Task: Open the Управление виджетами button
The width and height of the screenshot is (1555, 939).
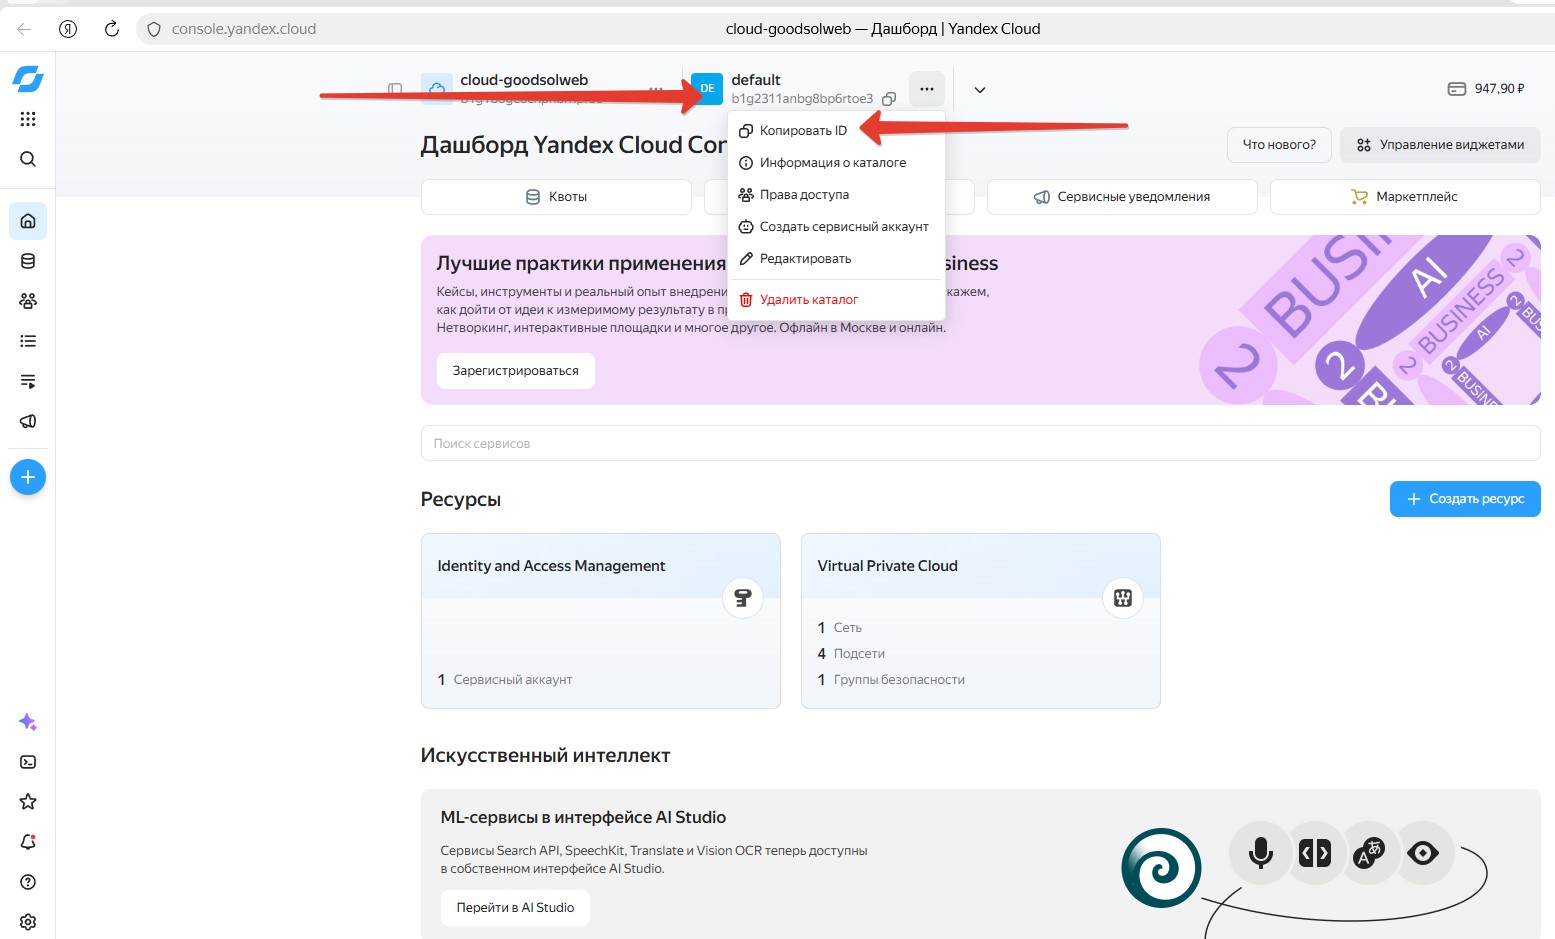Action: coord(1440,145)
